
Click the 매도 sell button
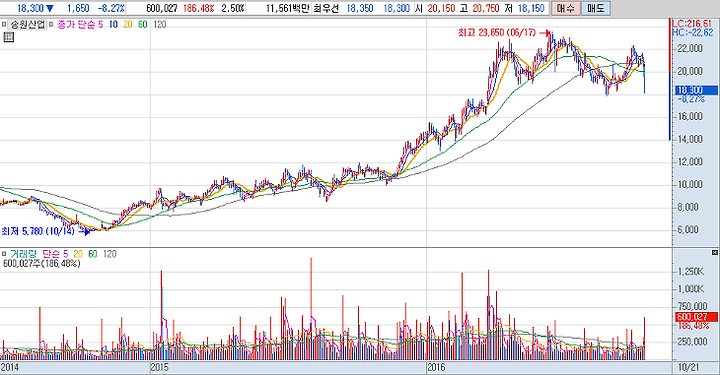coord(595,8)
